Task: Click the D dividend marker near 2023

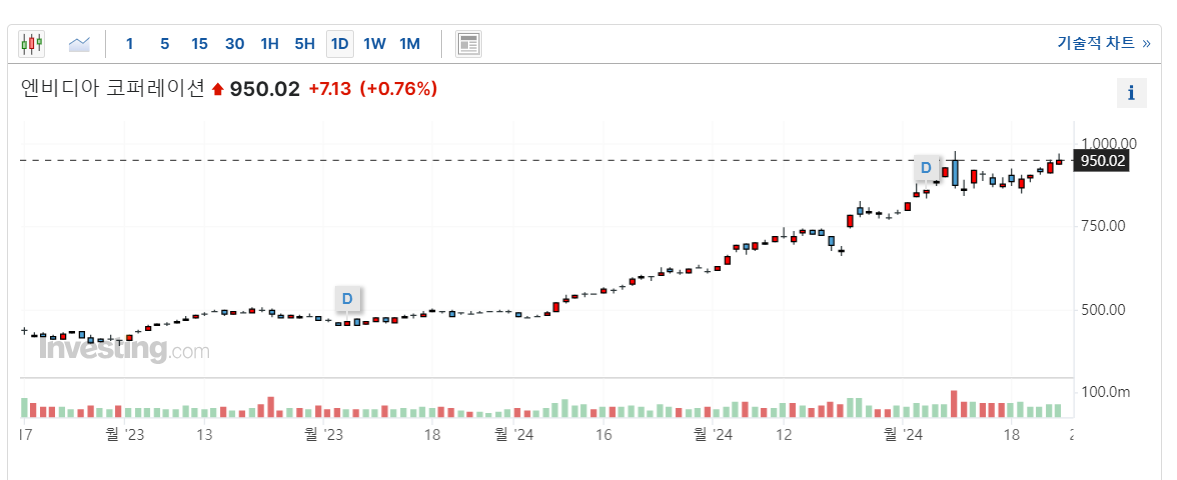Action: [347, 299]
